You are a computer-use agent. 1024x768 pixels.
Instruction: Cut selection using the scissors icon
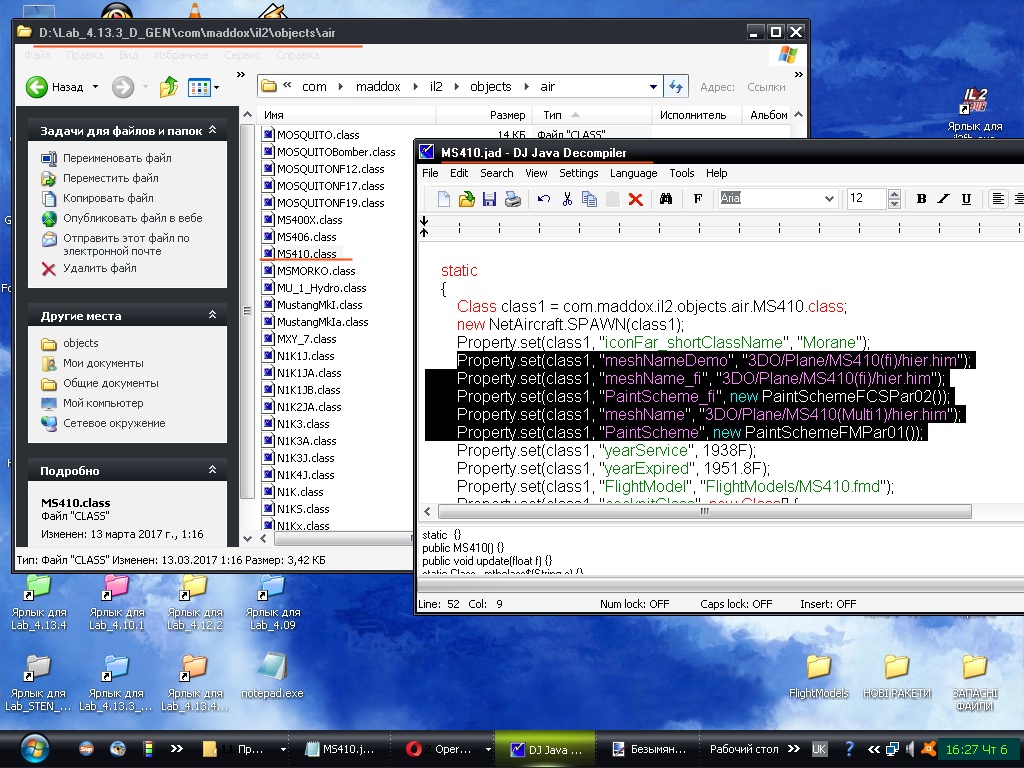click(567, 199)
